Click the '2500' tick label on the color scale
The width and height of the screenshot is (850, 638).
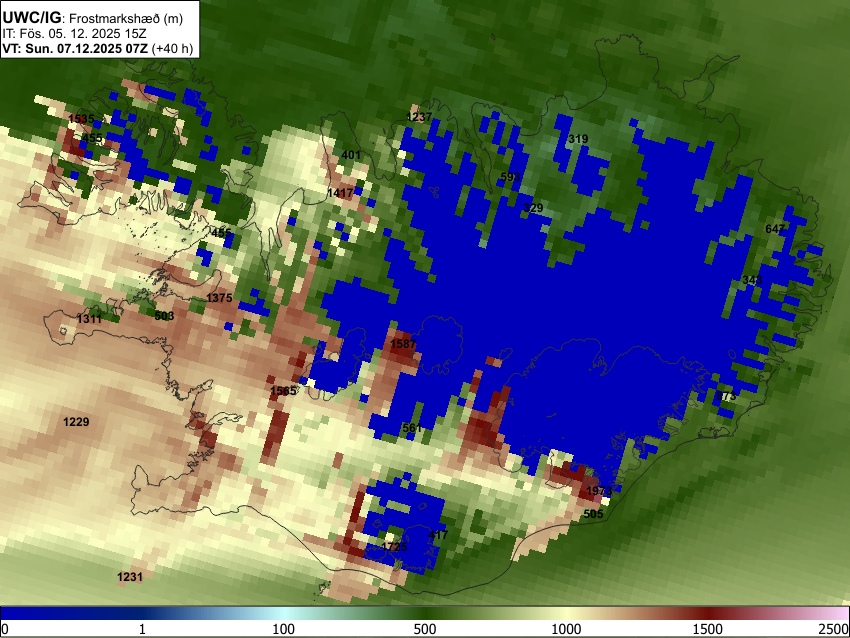[834, 629]
